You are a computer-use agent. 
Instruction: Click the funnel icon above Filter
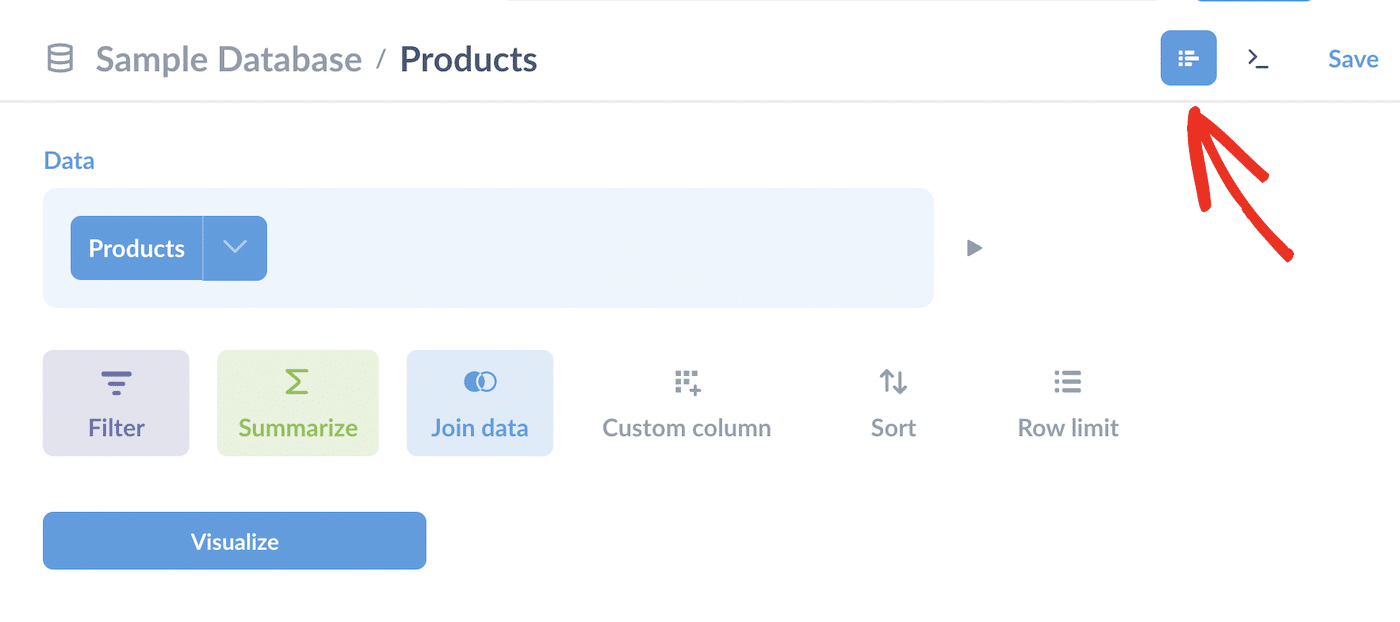point(115,381)
